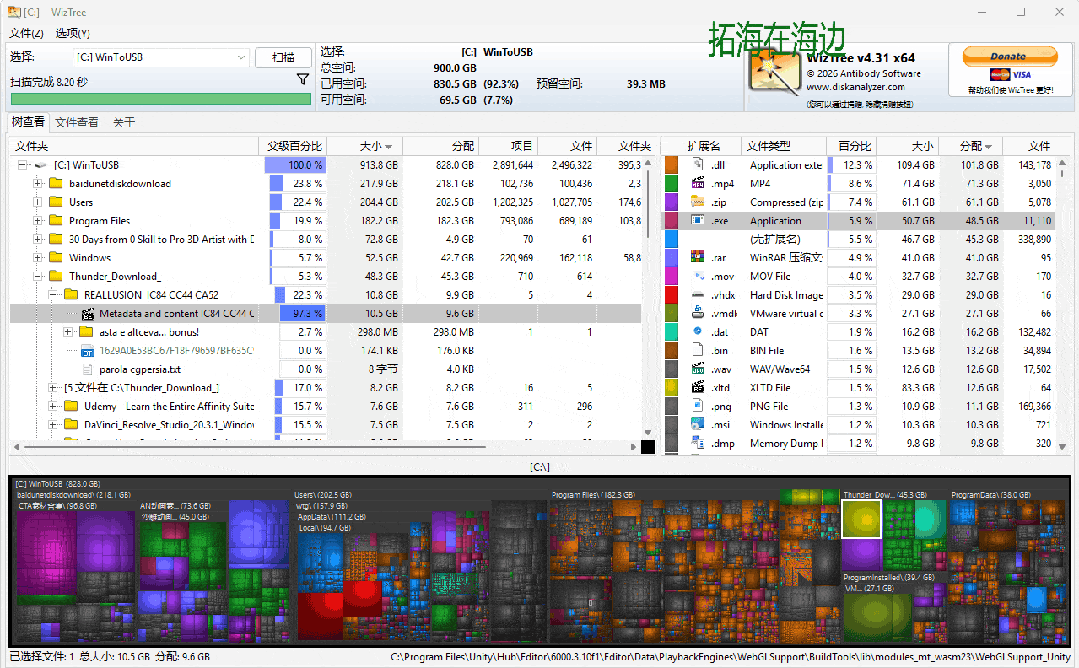Viewport: 1079px width, 668px height.
Task: Open the drive selection combo box
Action: coord(161,57)
